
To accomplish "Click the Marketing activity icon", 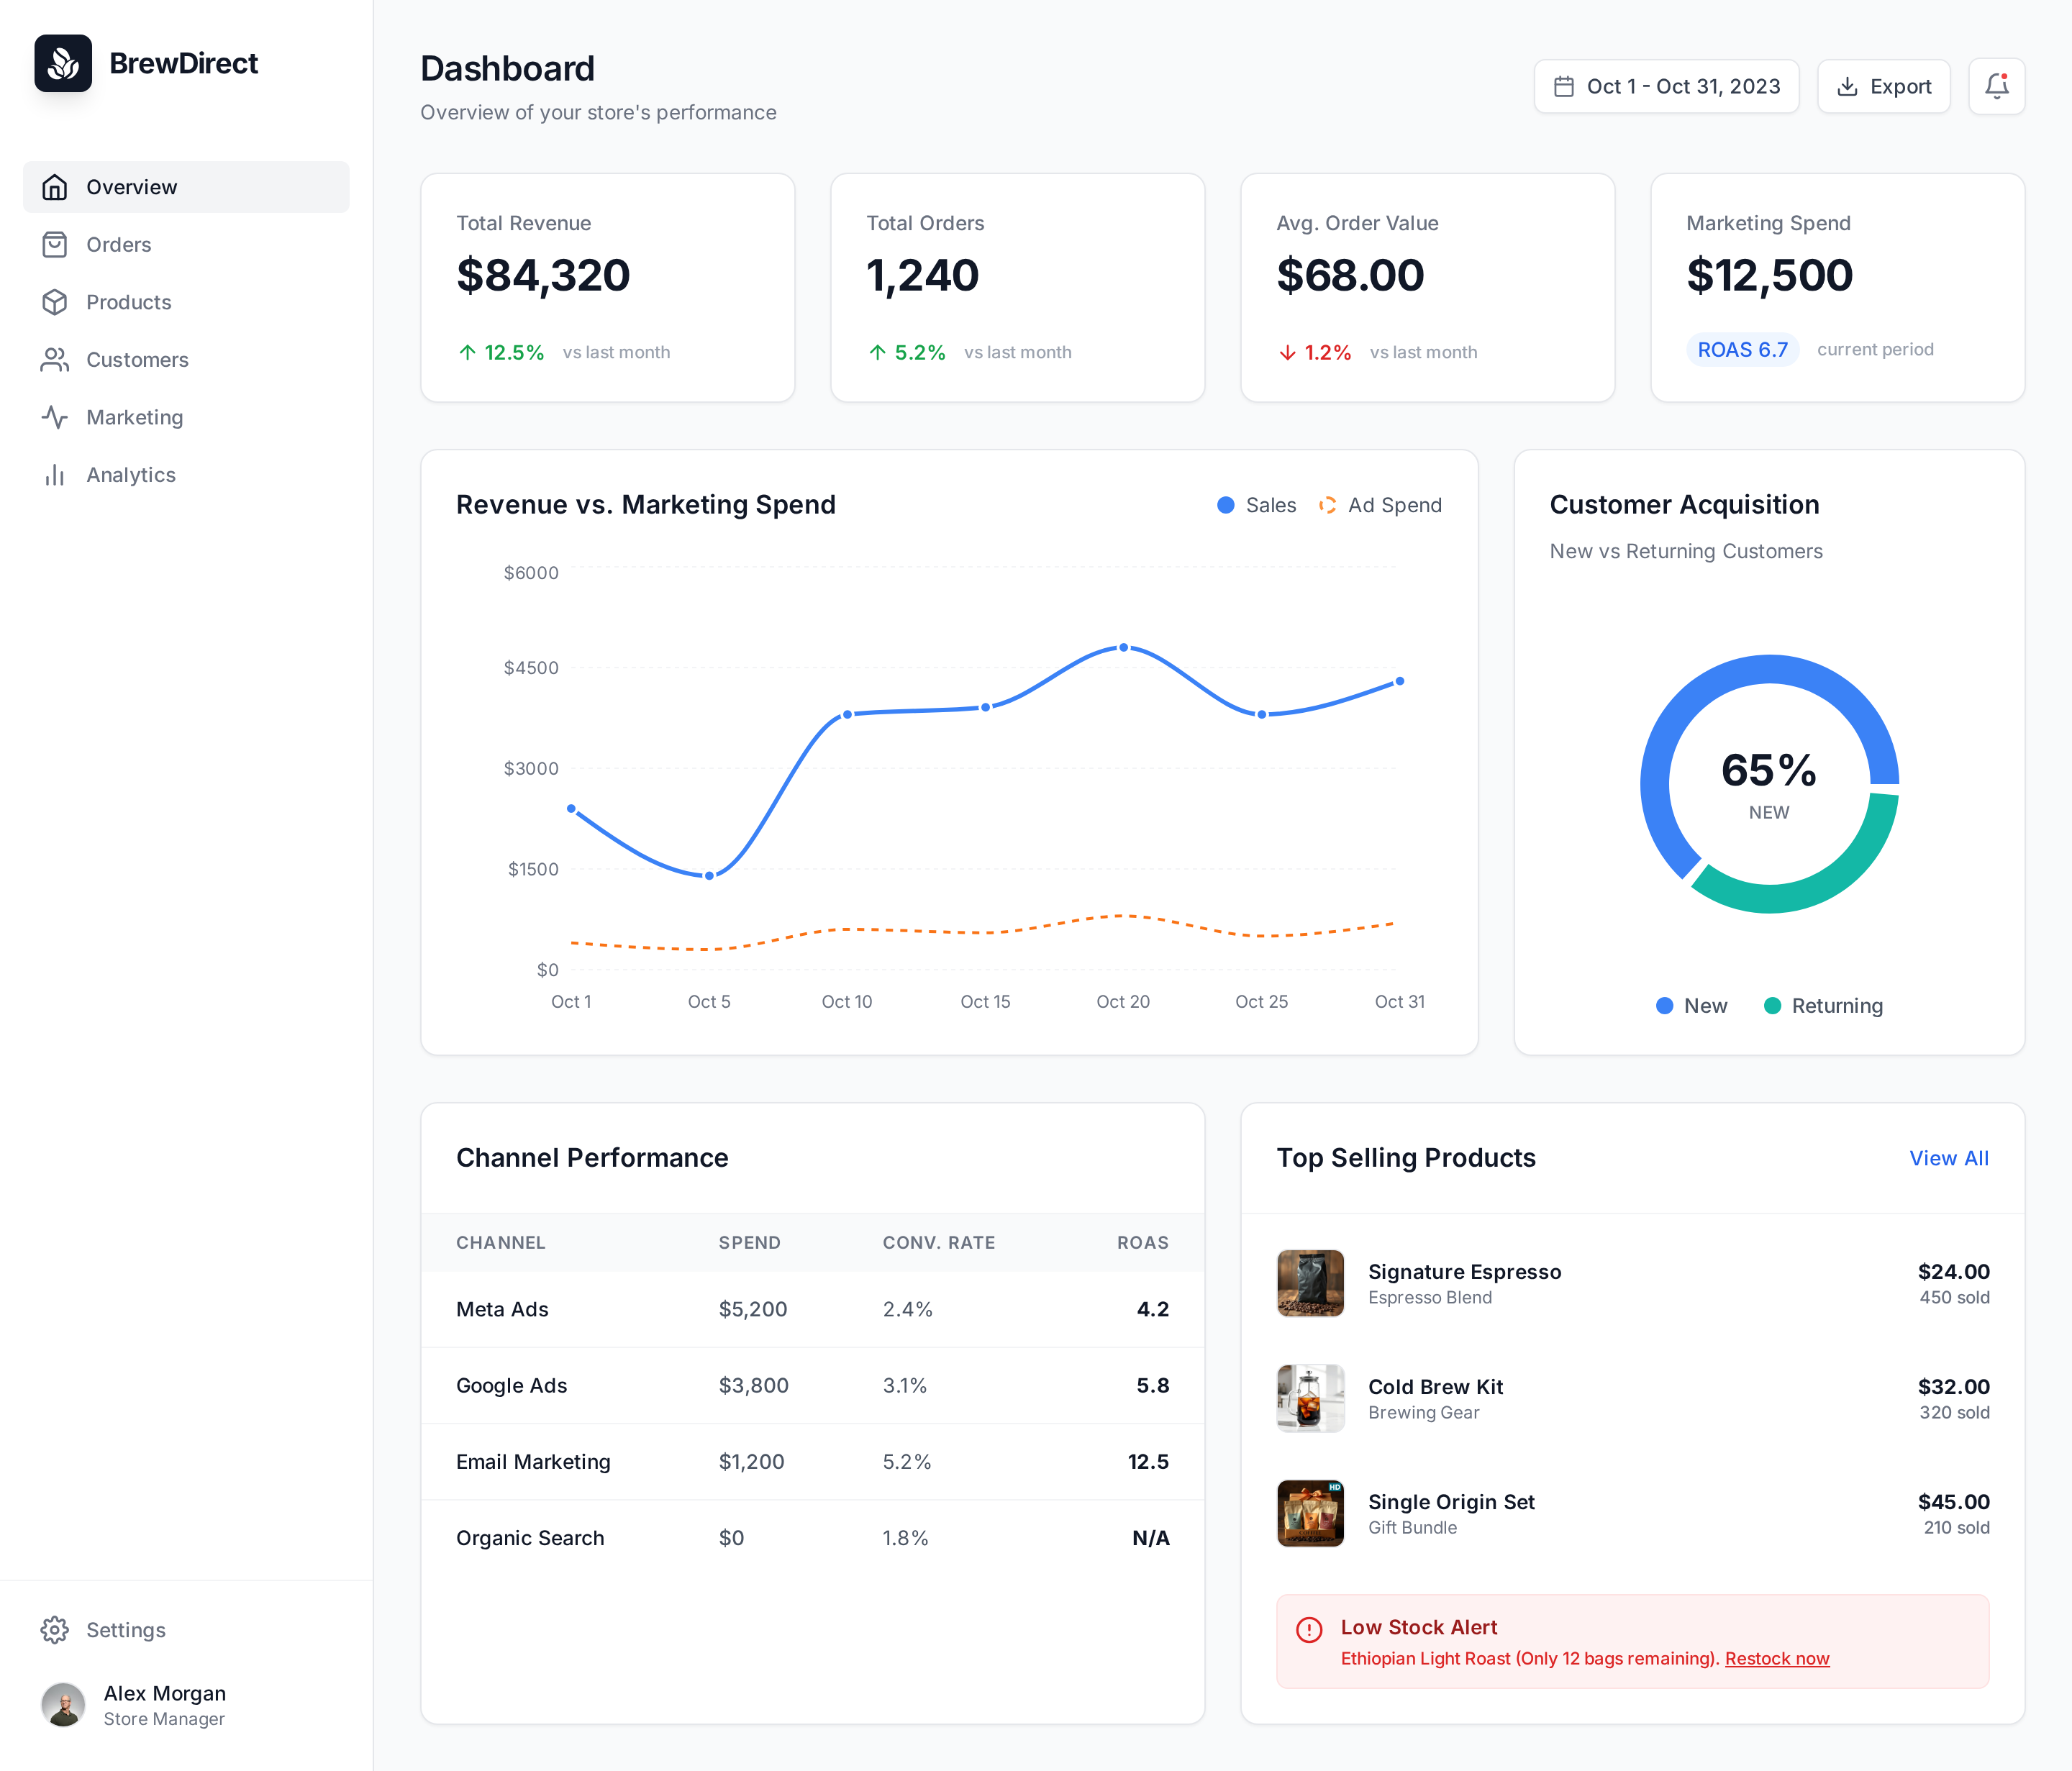I will pos(55,417).
